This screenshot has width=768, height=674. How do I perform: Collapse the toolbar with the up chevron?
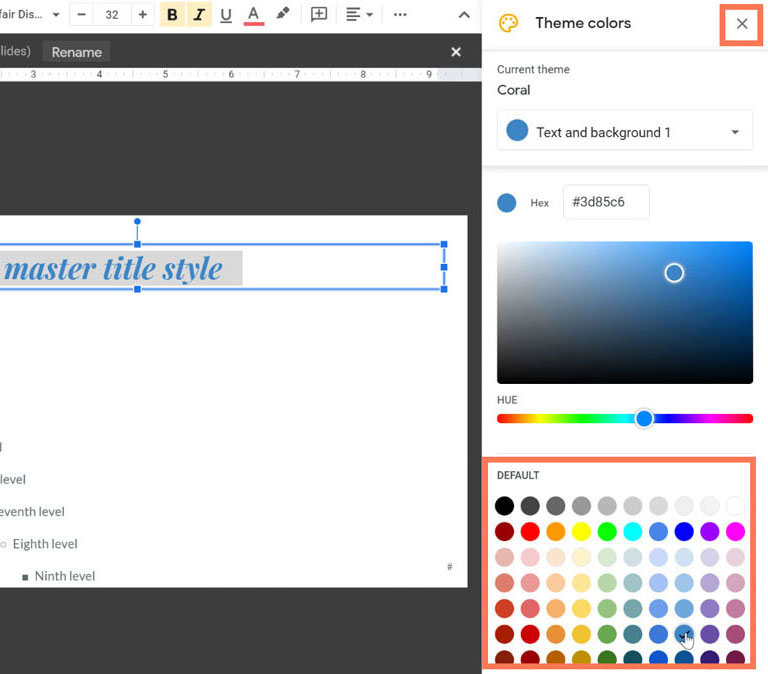click(464, 15)
